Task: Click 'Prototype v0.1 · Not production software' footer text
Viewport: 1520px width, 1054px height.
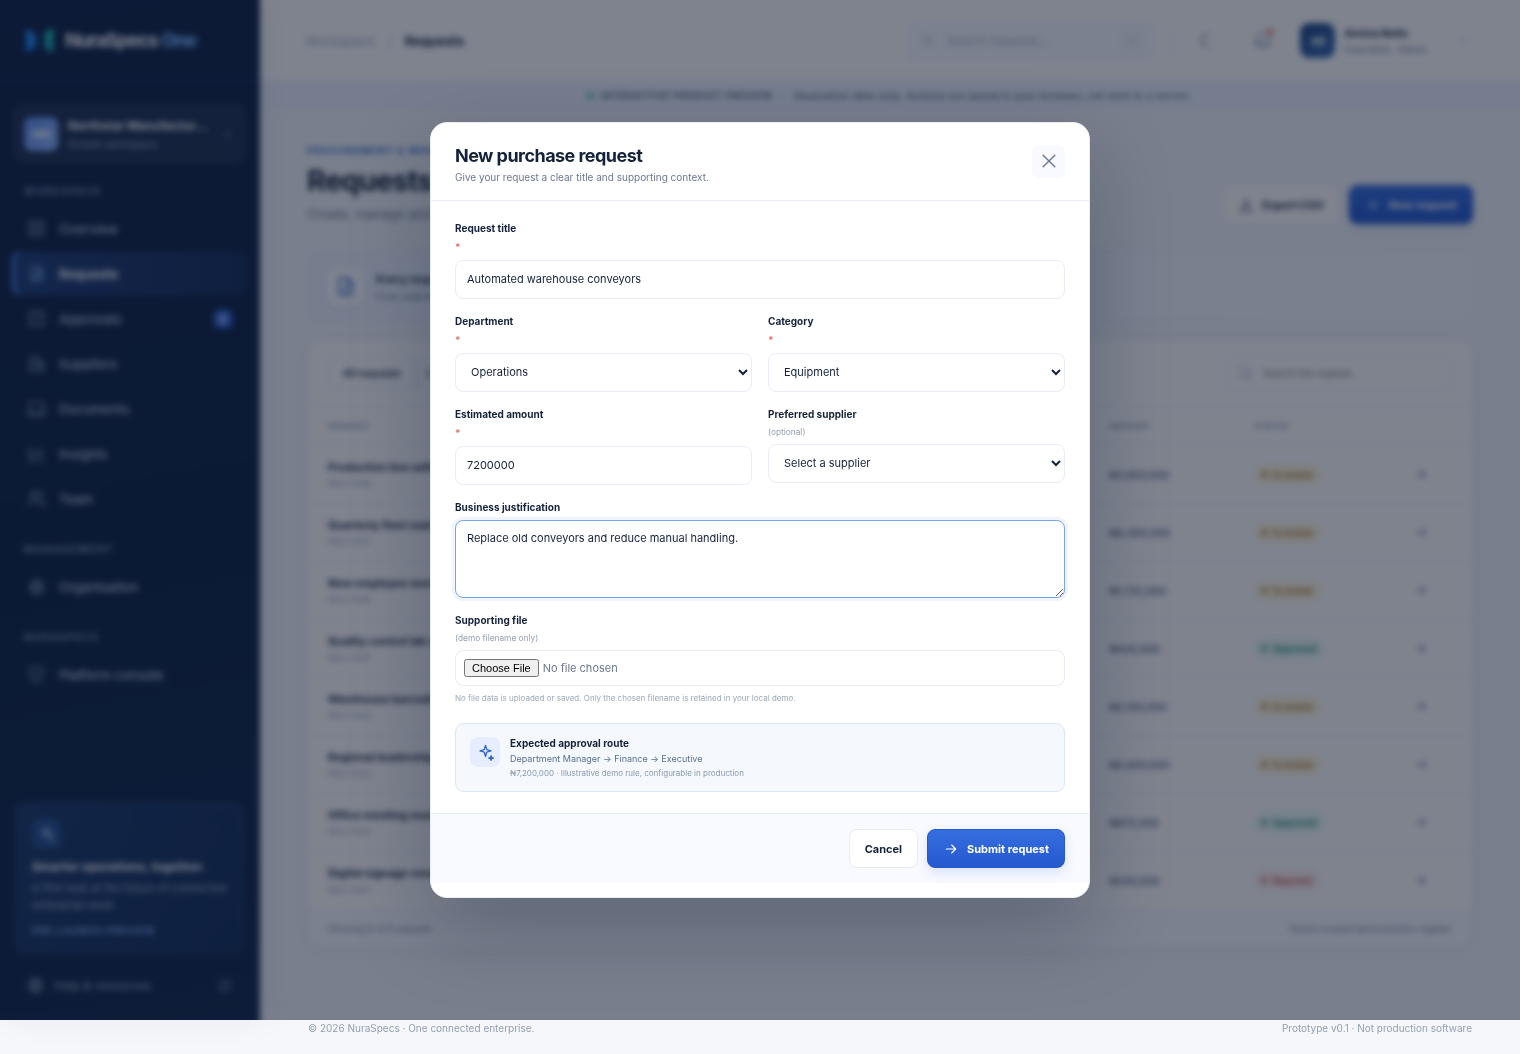Action: [x=1377, y=1028]
